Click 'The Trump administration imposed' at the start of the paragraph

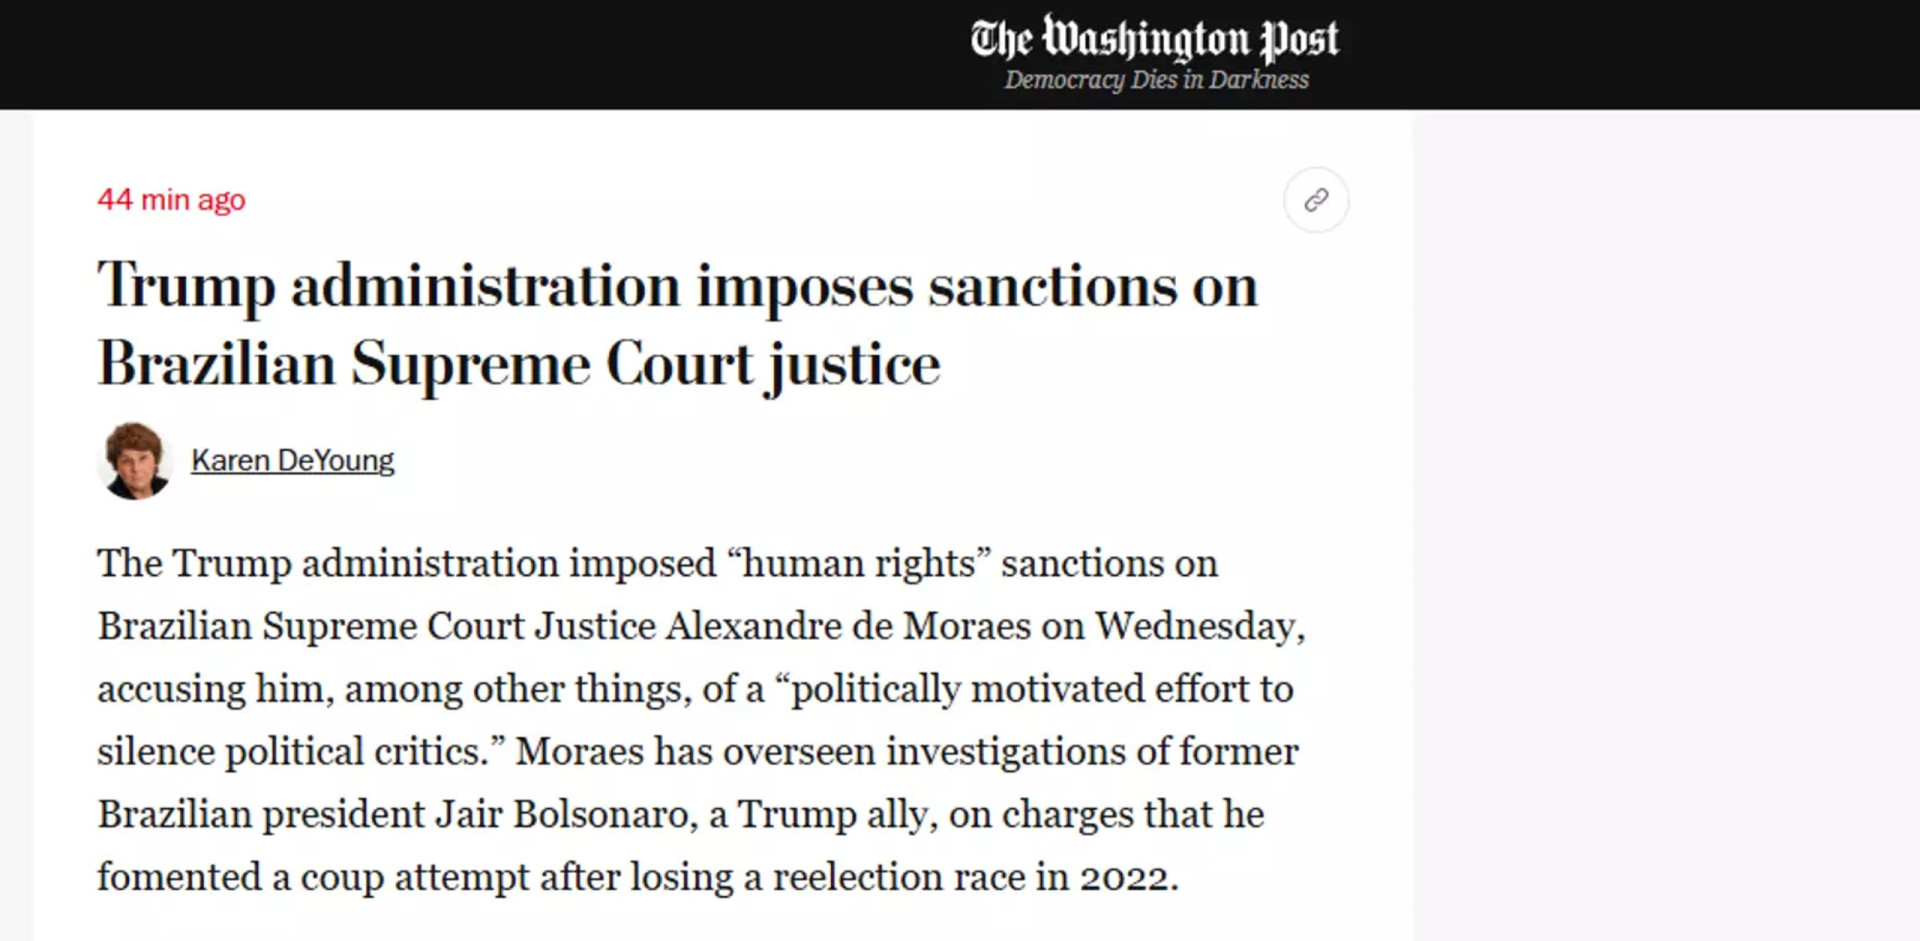click(407, 564)
